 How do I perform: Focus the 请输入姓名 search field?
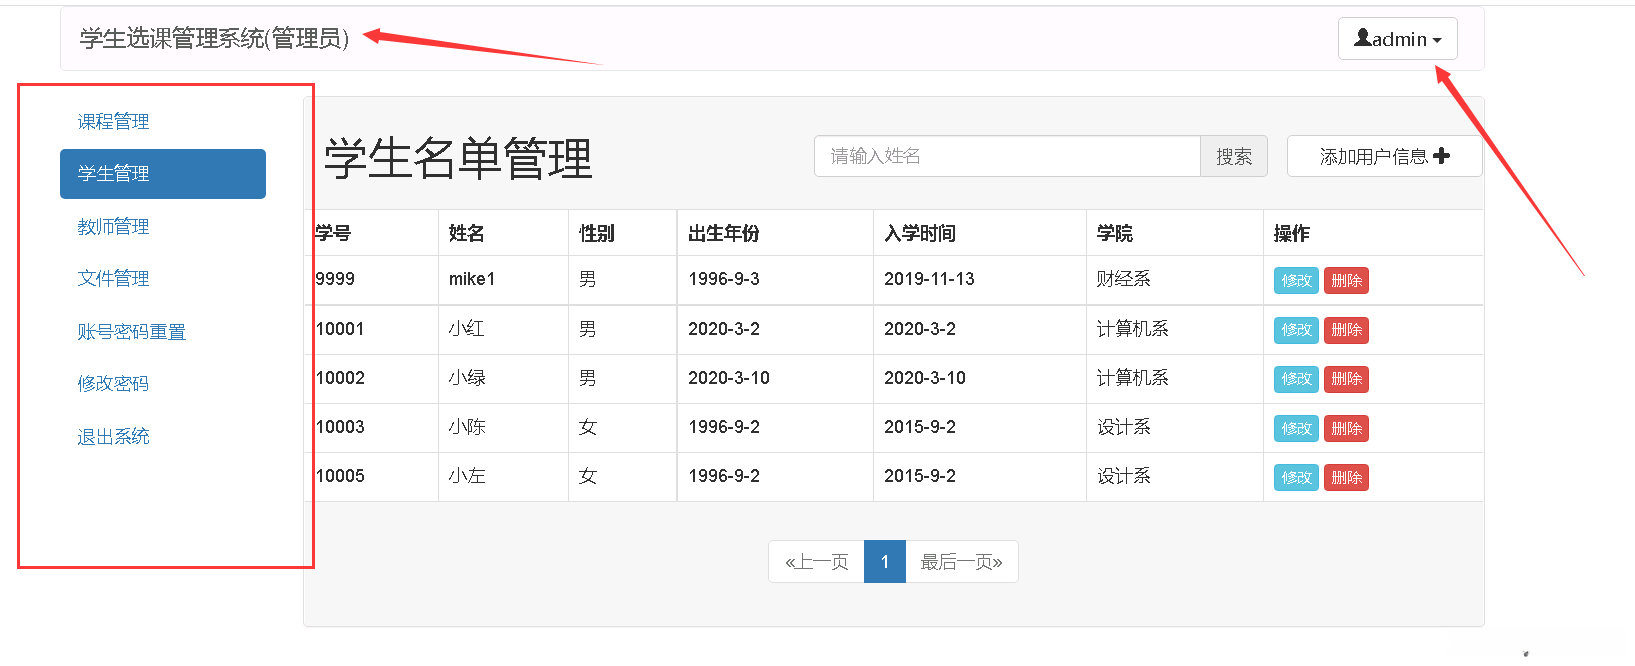point(1007,156)
